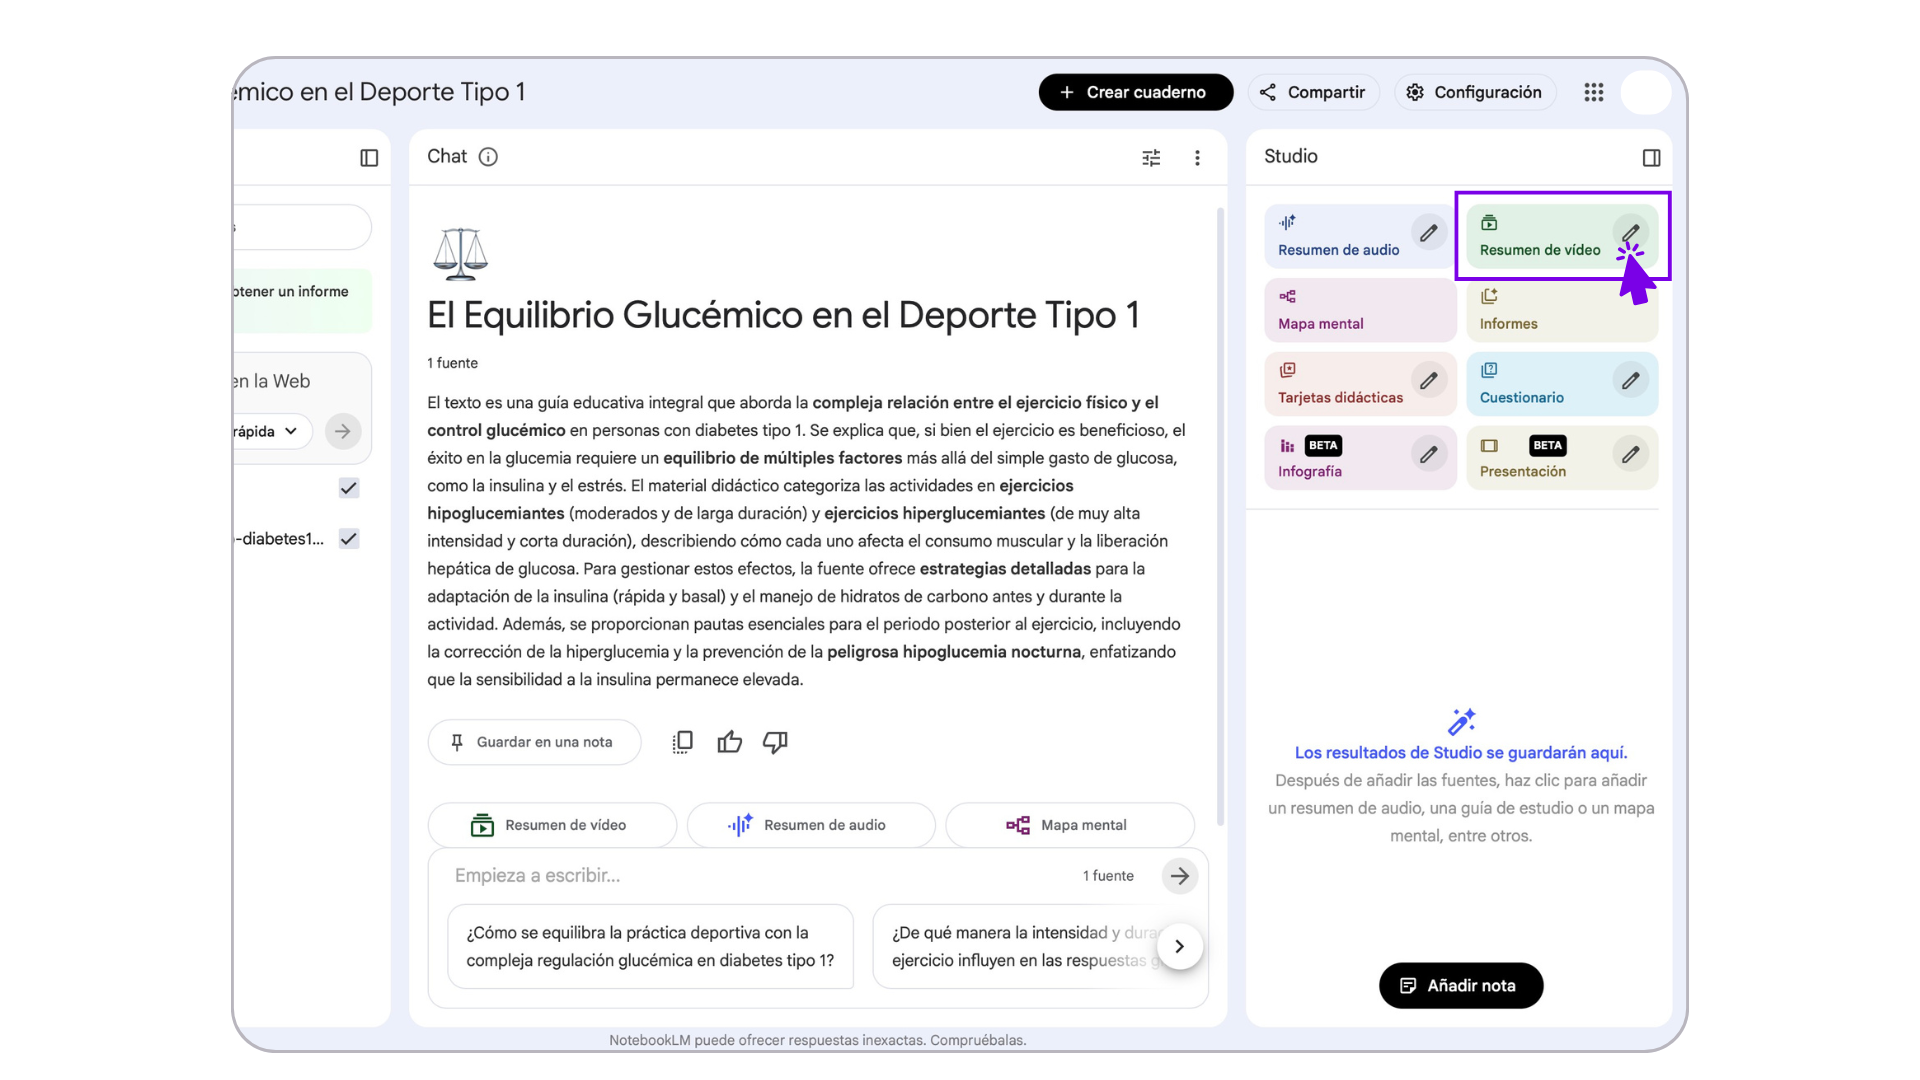Screen dimensions: 1920x1080
Task: Open the Resumen de audio generator
Action: 1338,236
